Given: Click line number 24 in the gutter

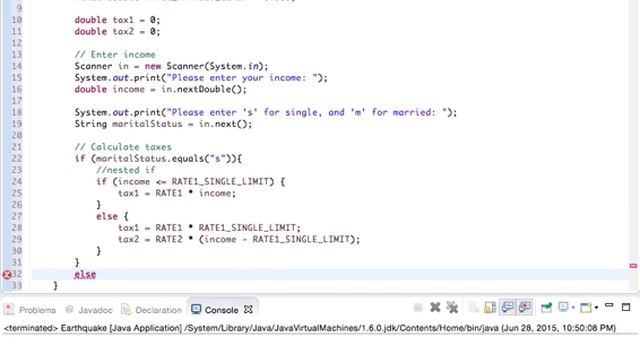Looking at the screenshot, I should click(17, 182).
